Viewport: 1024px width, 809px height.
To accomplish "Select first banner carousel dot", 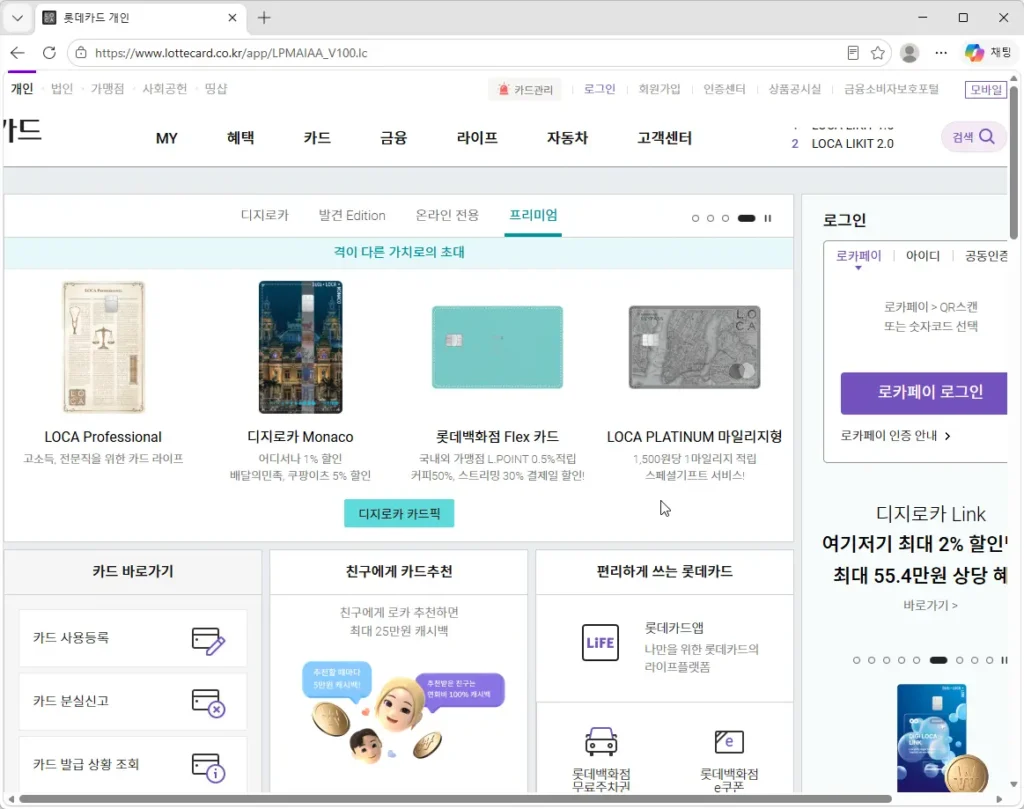I will click(856, 660).
